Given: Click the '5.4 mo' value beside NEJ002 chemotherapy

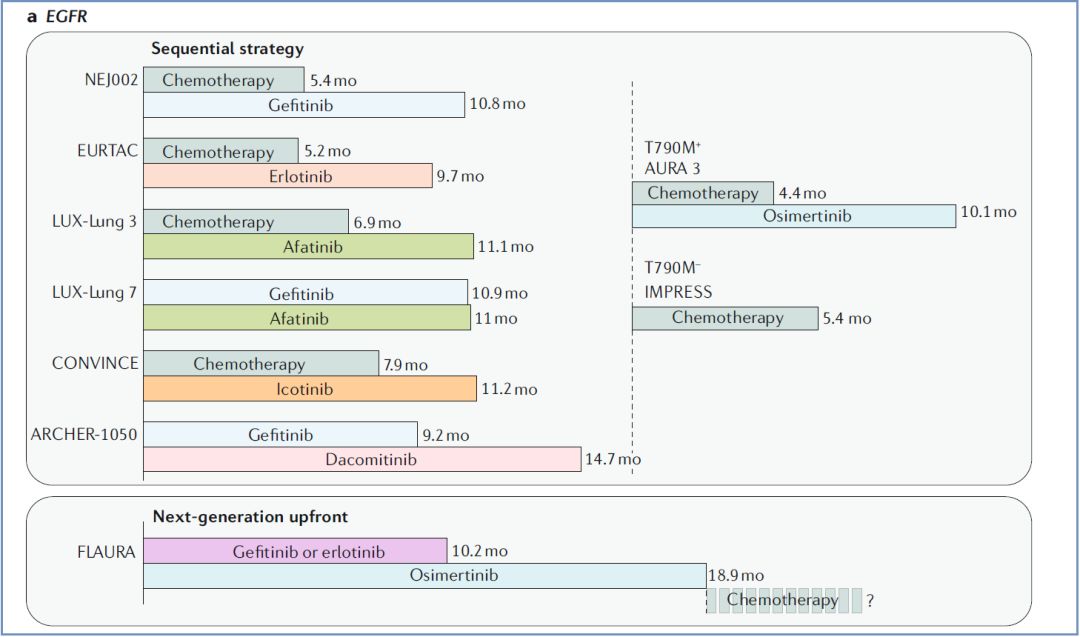Looking at the screenshot, I should click(x=333, y=81).
